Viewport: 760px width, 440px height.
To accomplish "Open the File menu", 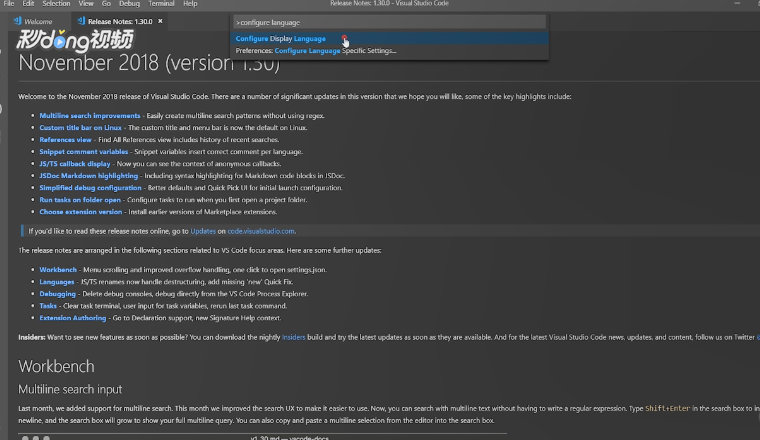I will (9, 3).
